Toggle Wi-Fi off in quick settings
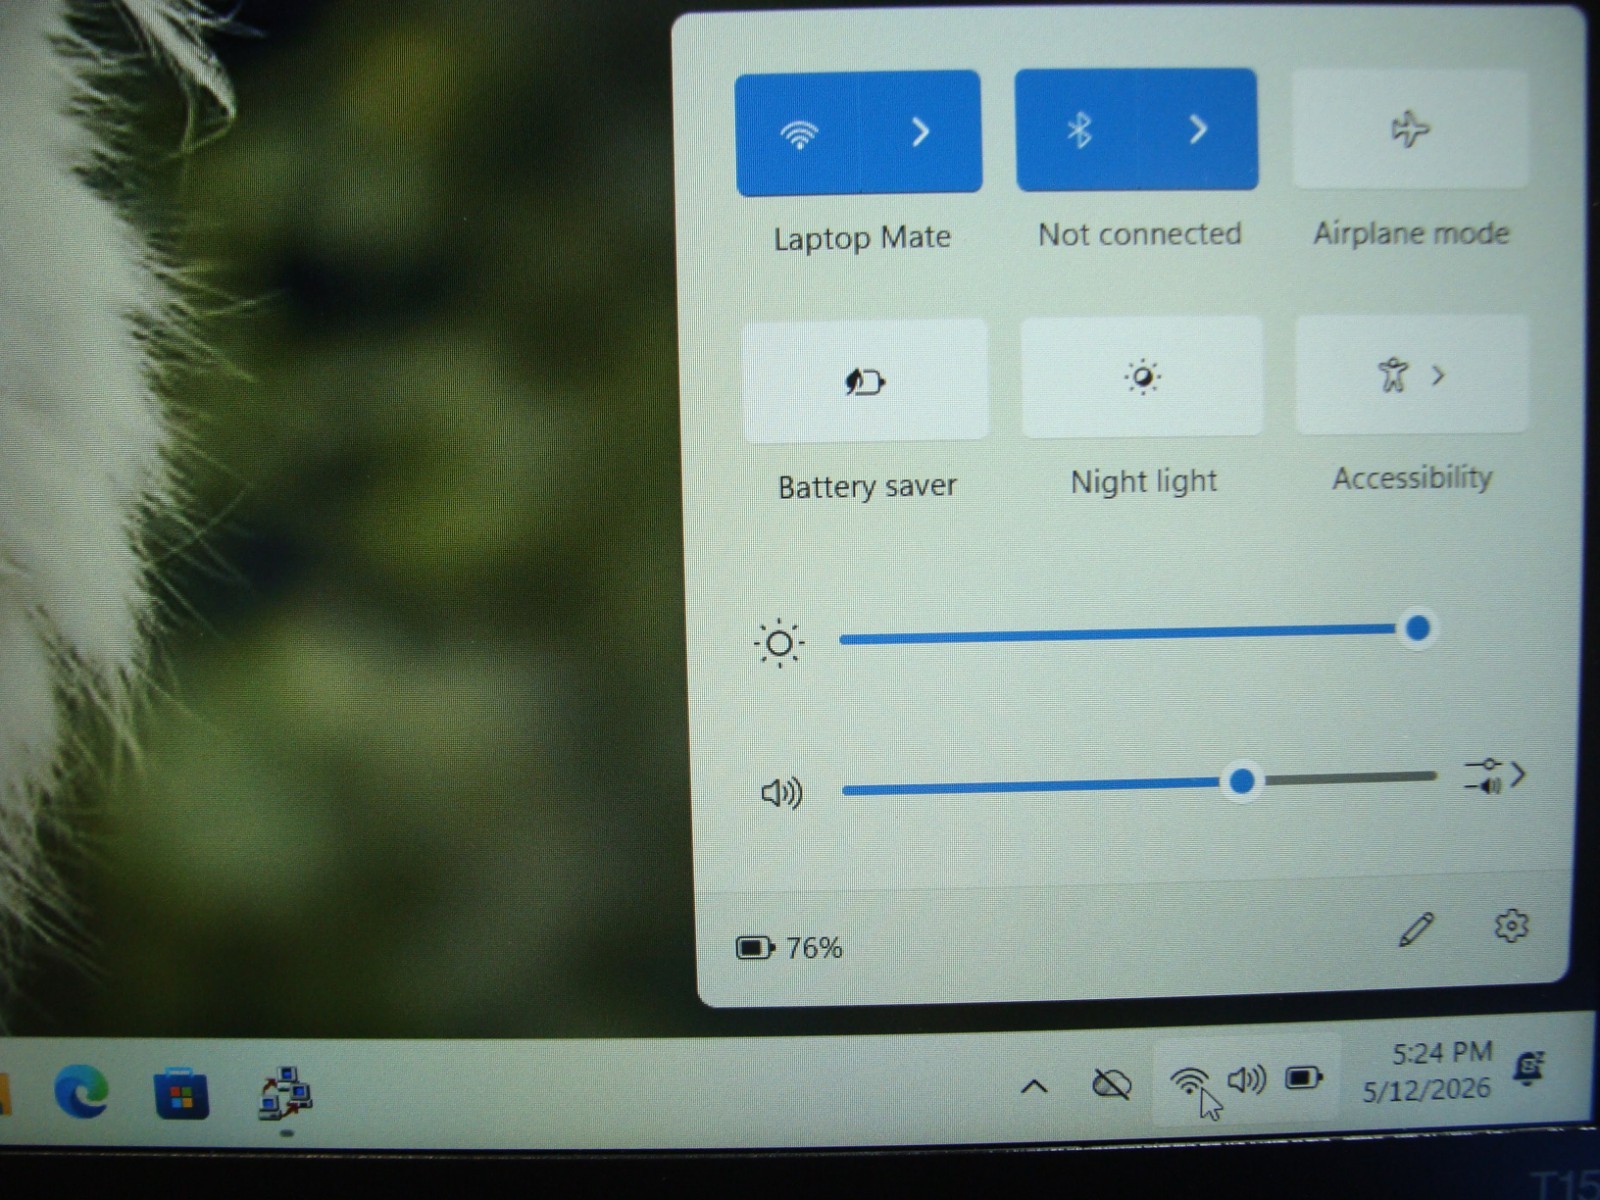1600x1200 pixels. coord(798,133)
